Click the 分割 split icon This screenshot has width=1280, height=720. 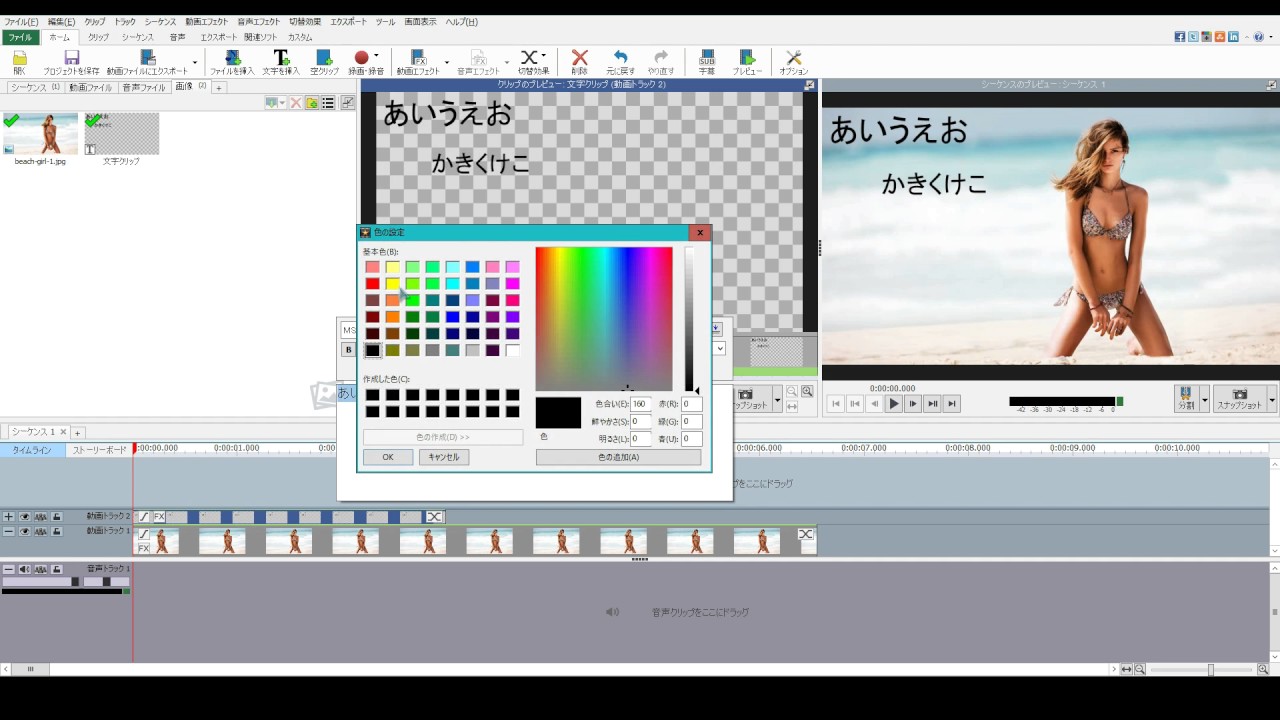(1186, 398)
